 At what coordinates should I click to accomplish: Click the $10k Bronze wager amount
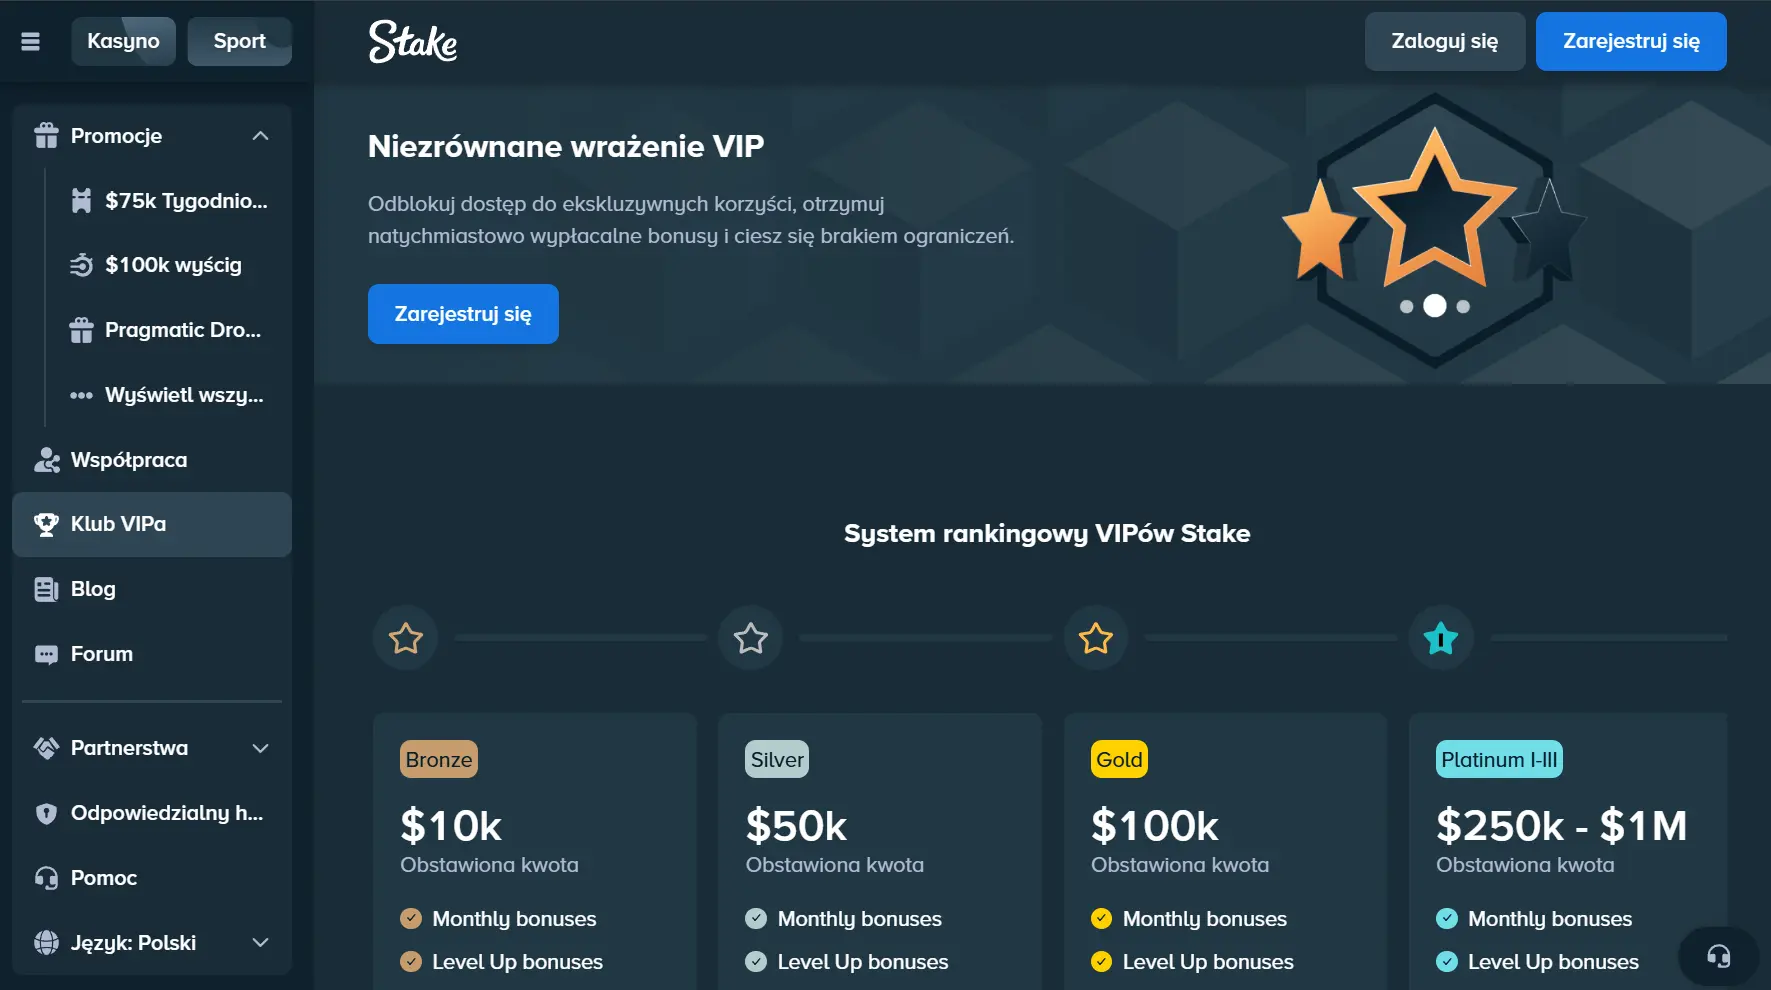tap(451, 826)
